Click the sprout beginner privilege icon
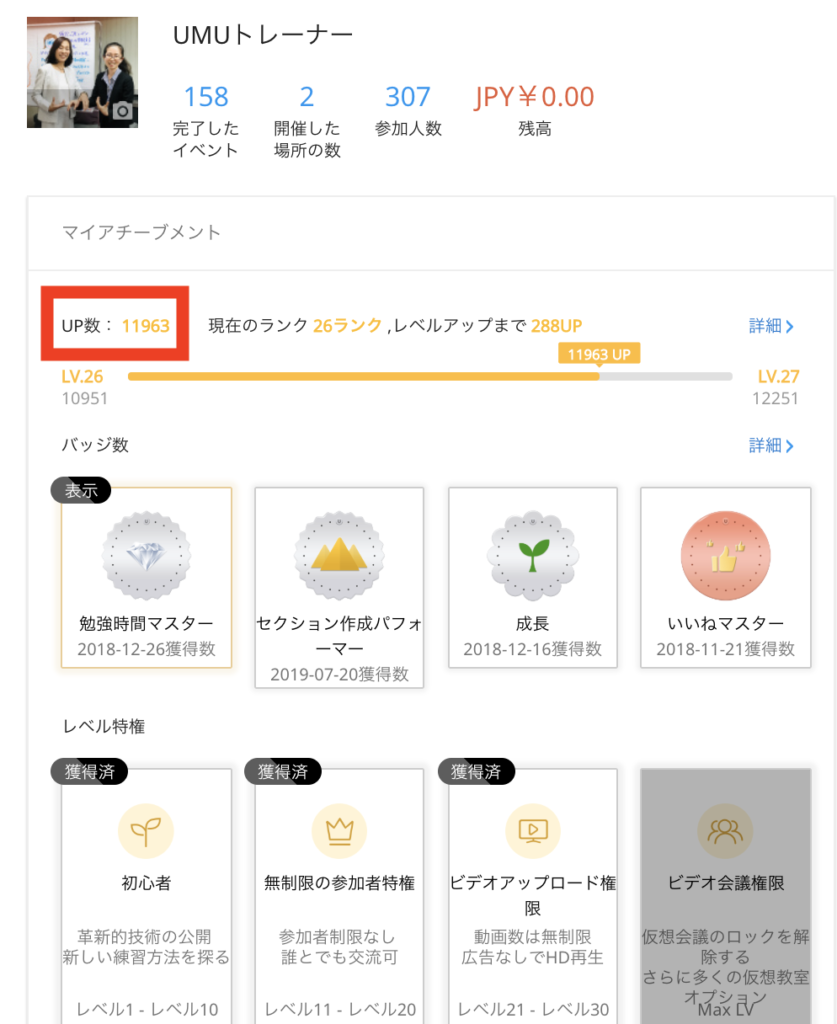 (146, 831)
